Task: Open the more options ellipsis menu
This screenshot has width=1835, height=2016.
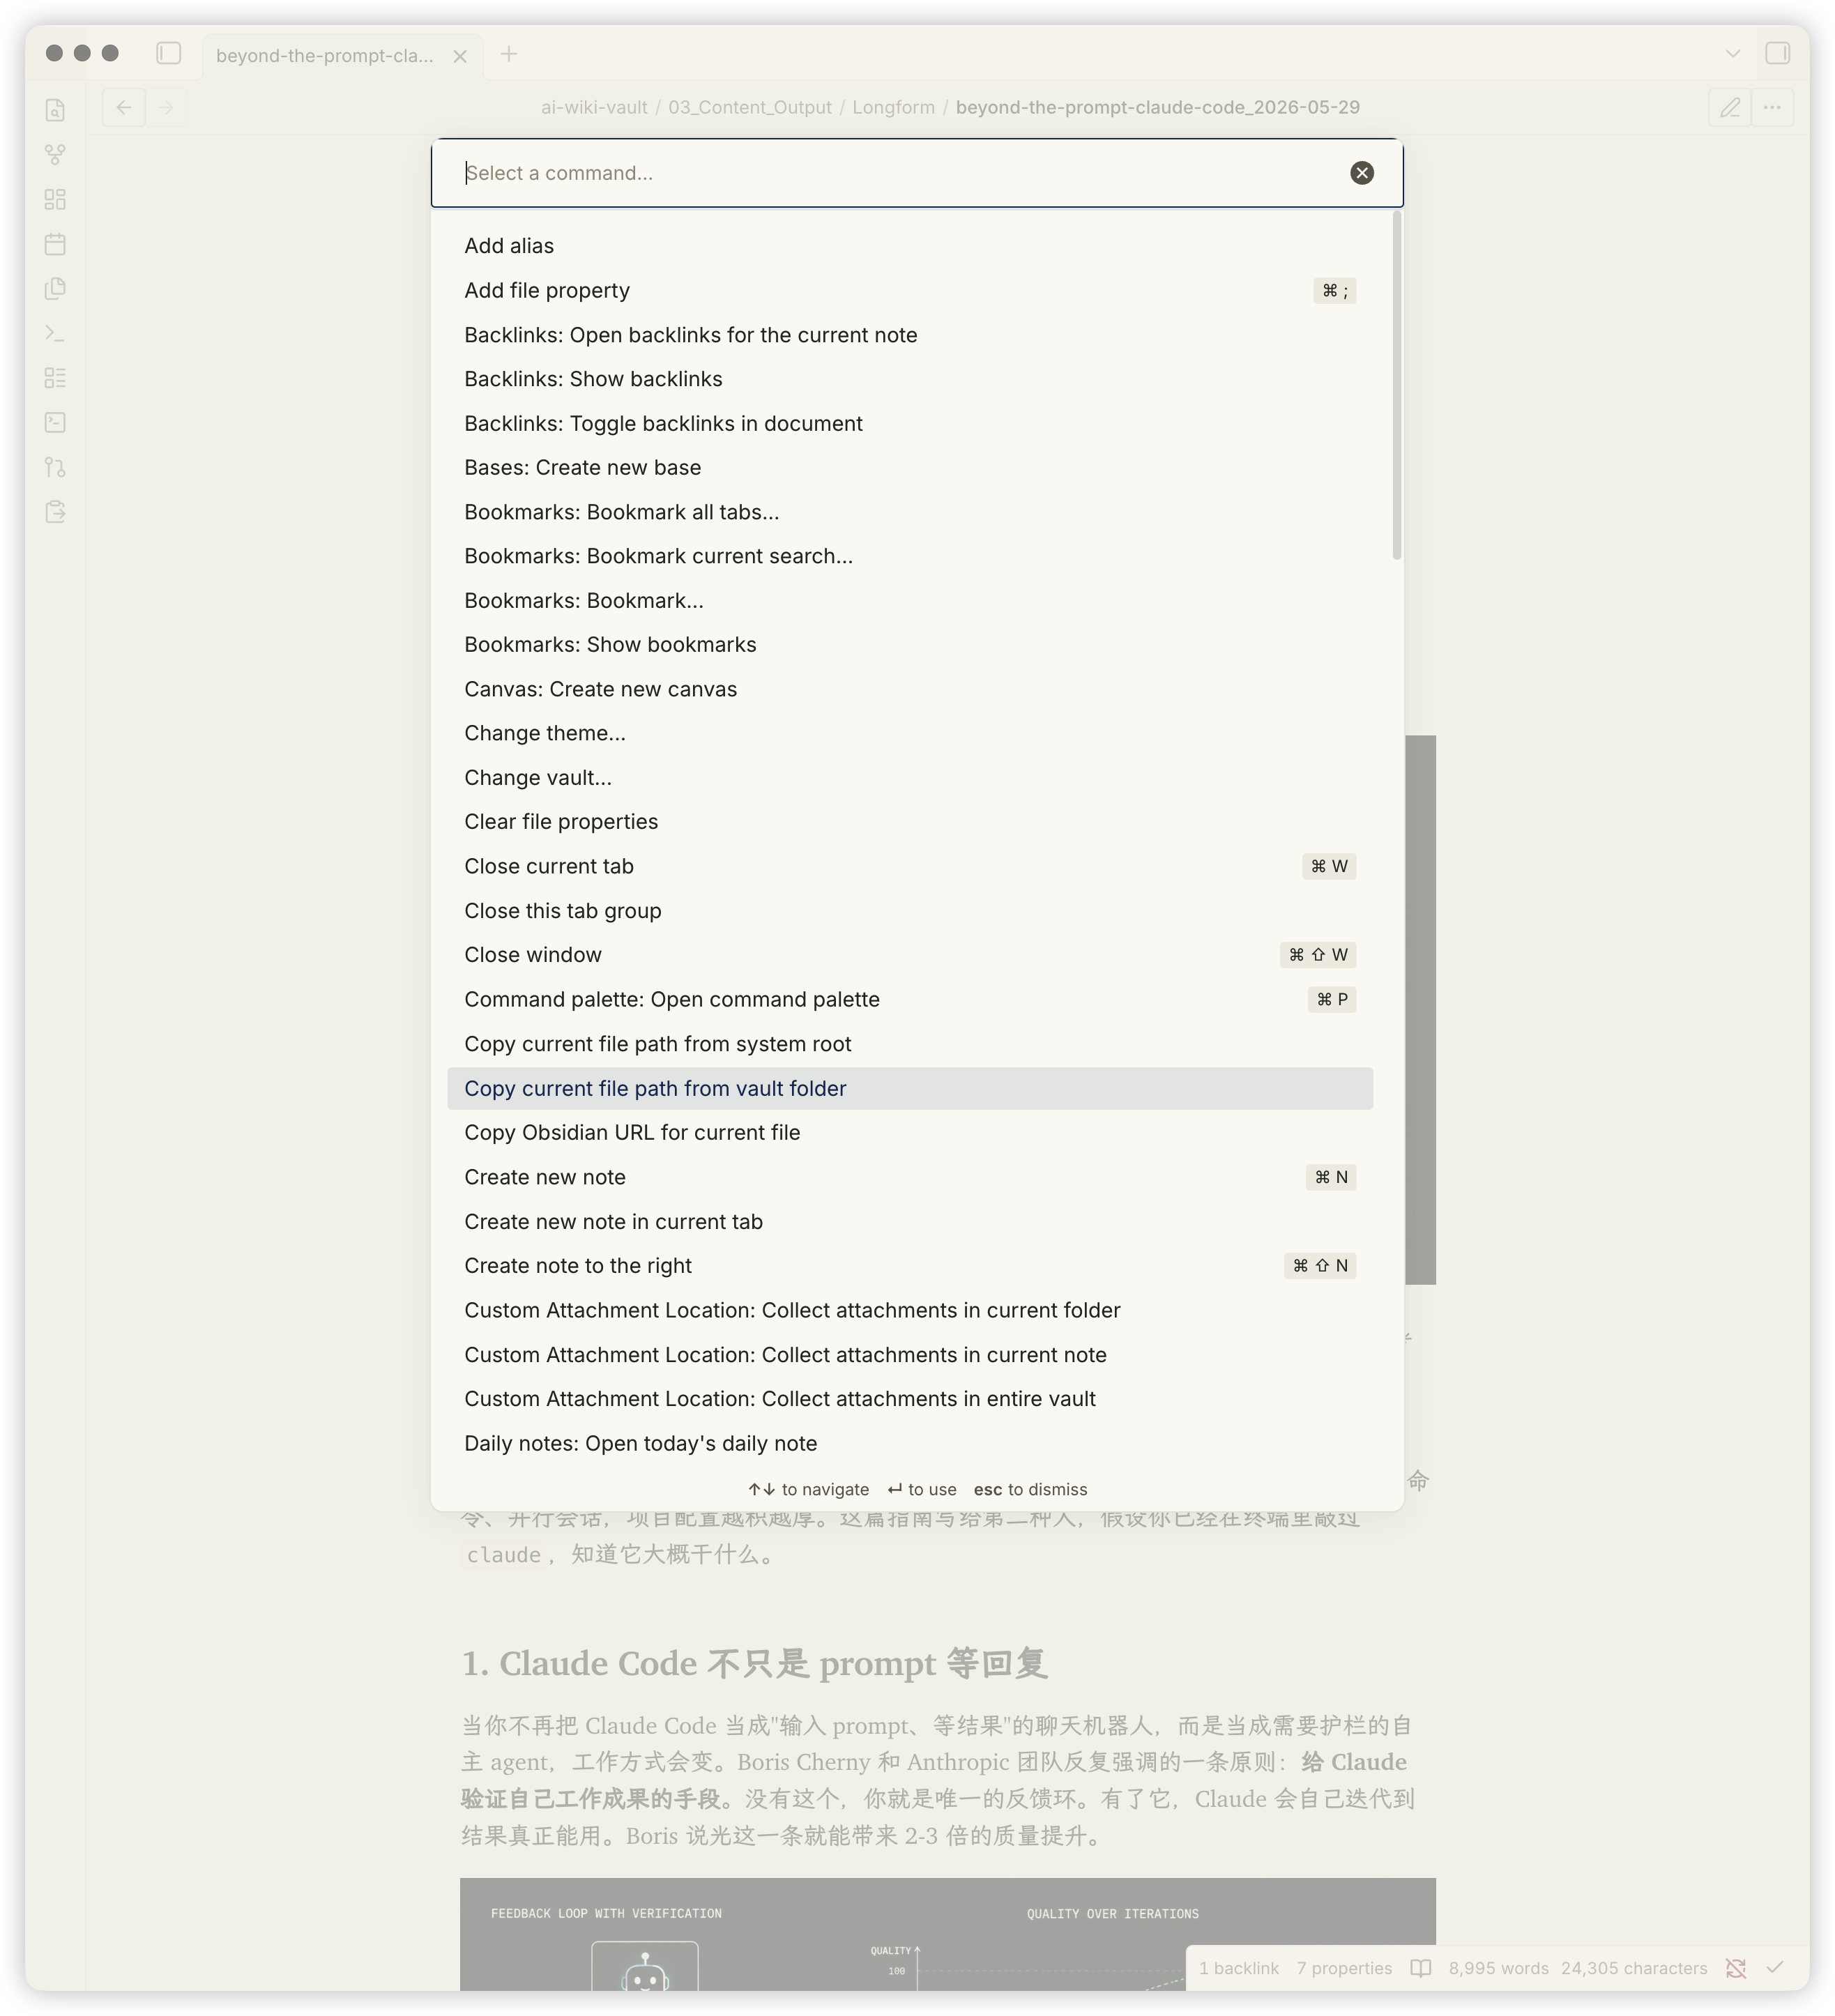Action: coord(1772,107)
